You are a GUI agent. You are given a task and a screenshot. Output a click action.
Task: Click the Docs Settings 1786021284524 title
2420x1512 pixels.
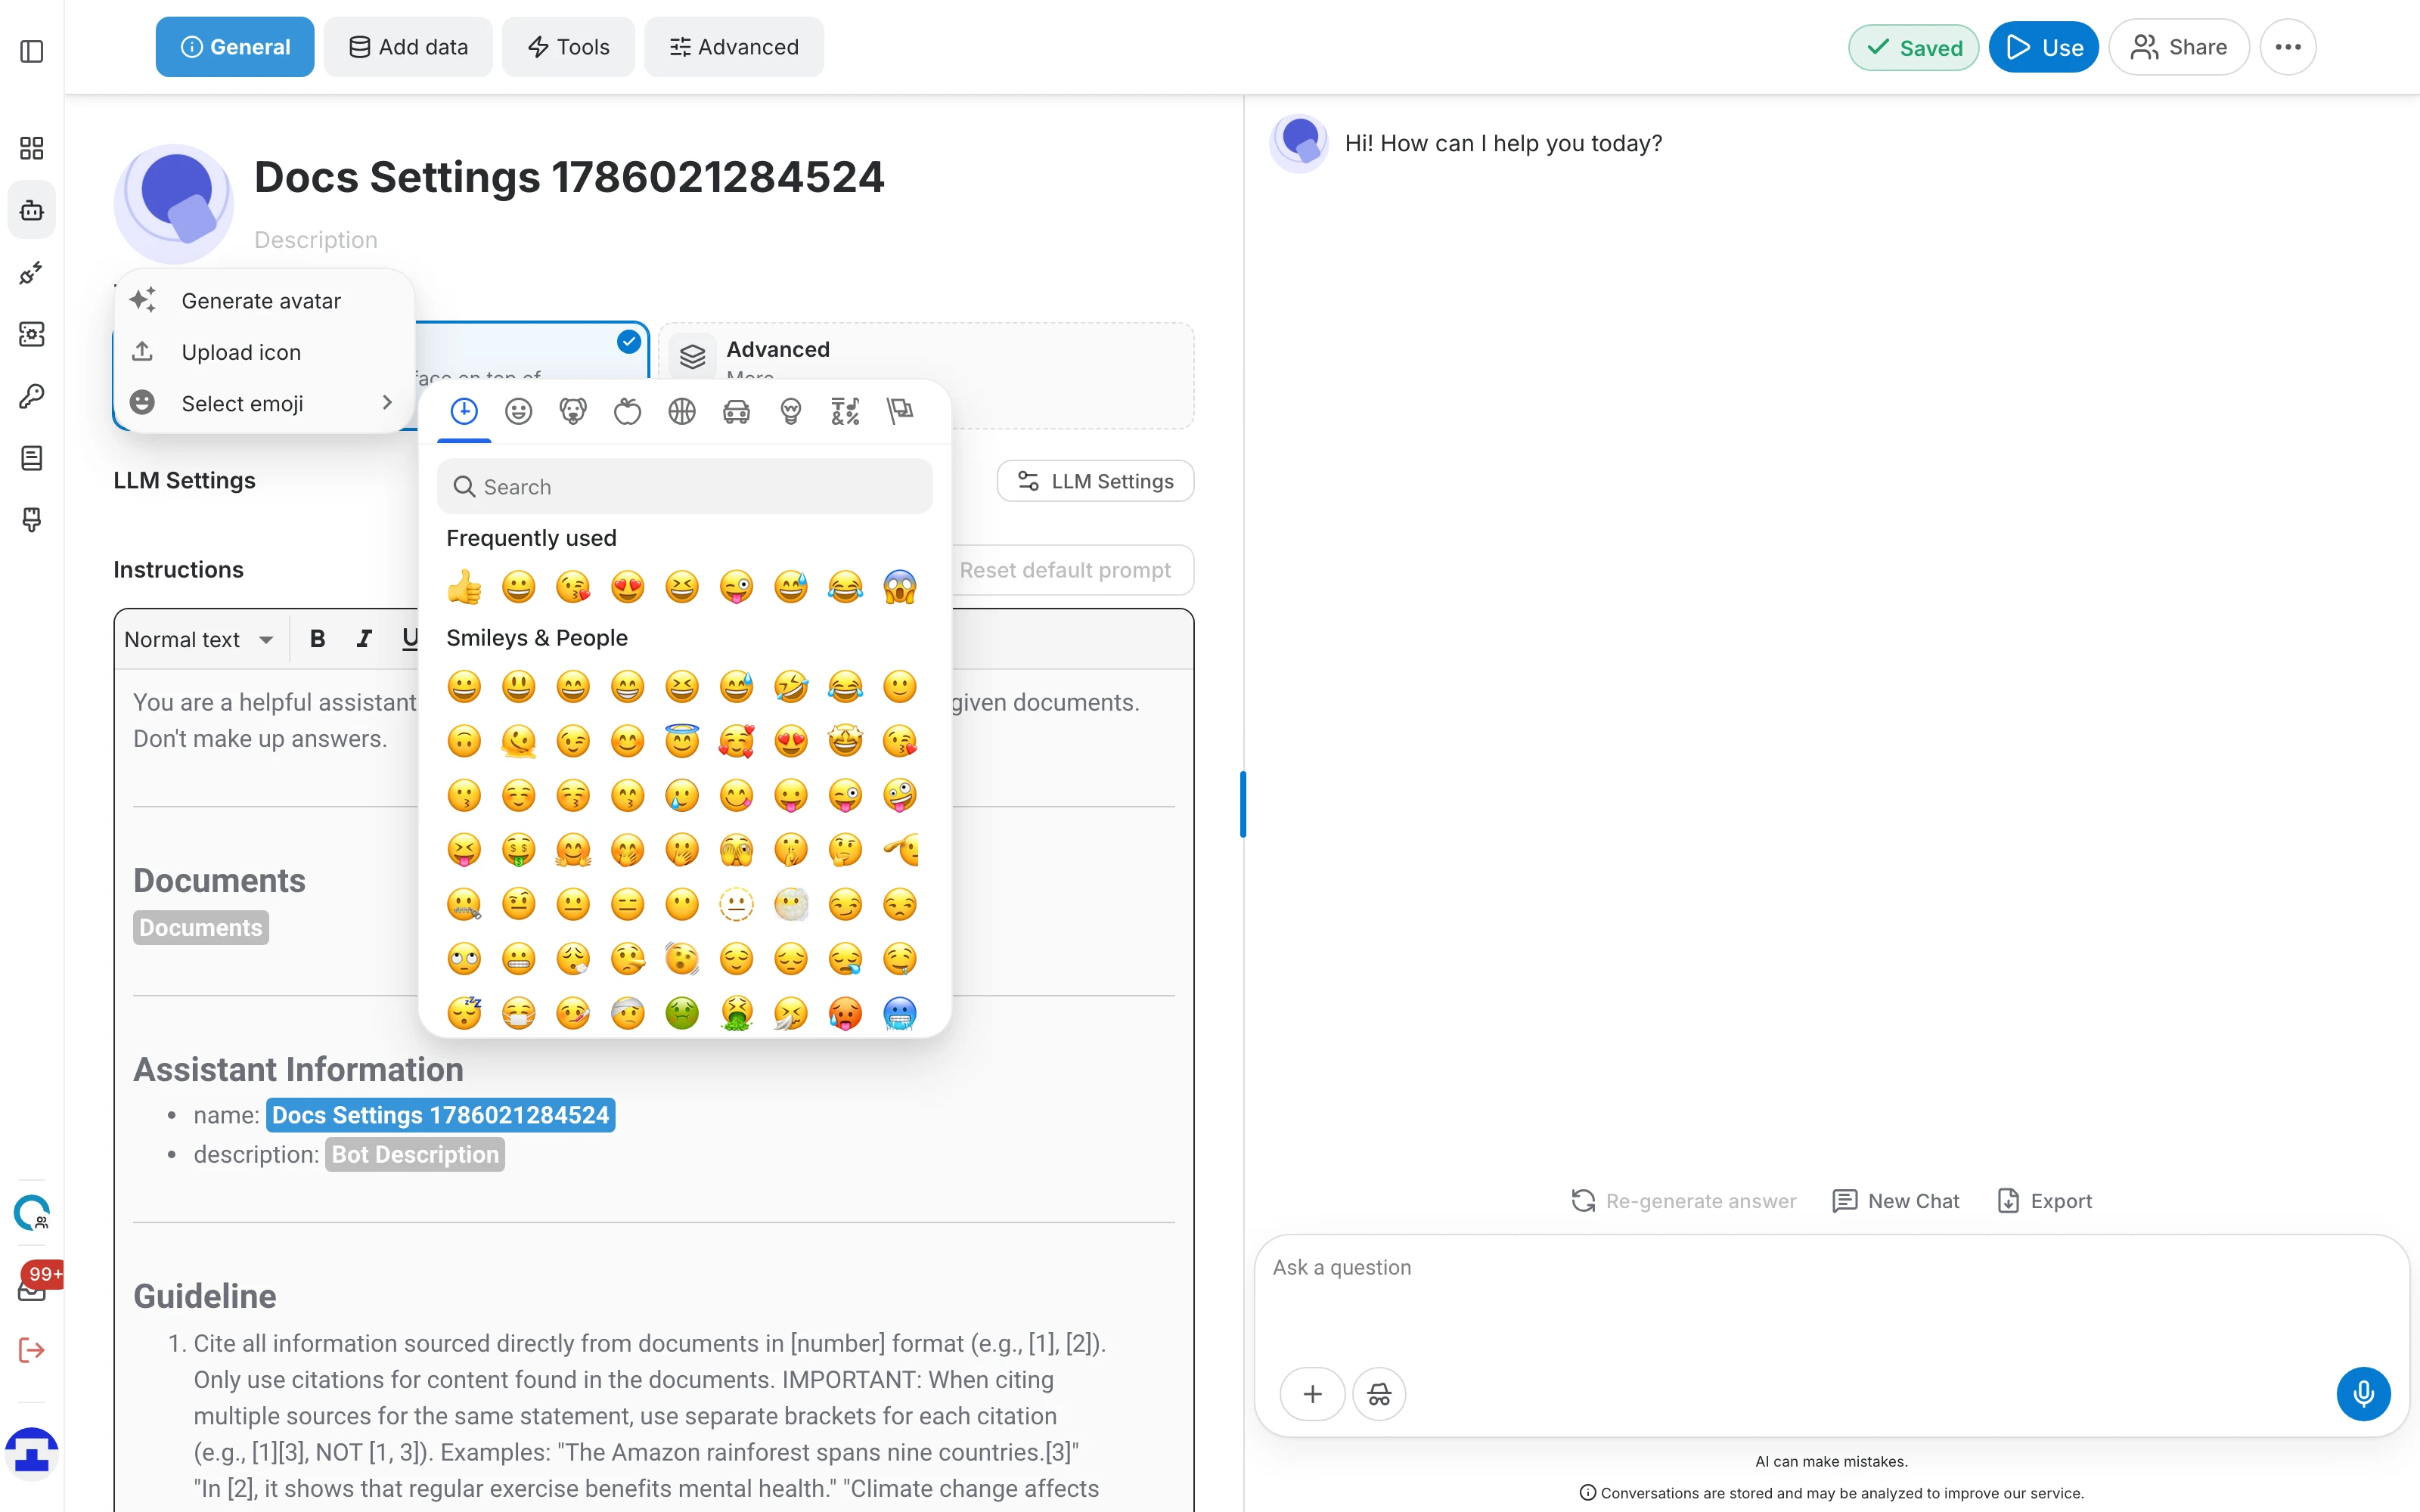coord(569,177)
